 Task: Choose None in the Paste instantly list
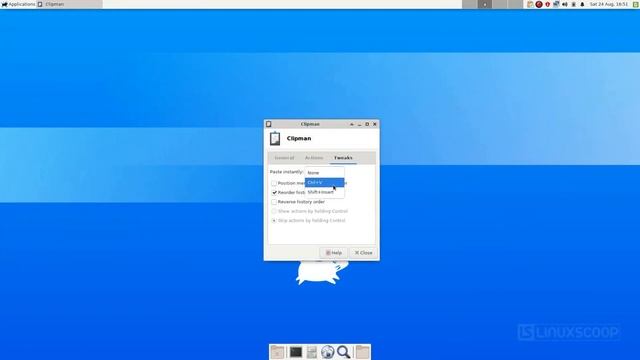[324, 173]
